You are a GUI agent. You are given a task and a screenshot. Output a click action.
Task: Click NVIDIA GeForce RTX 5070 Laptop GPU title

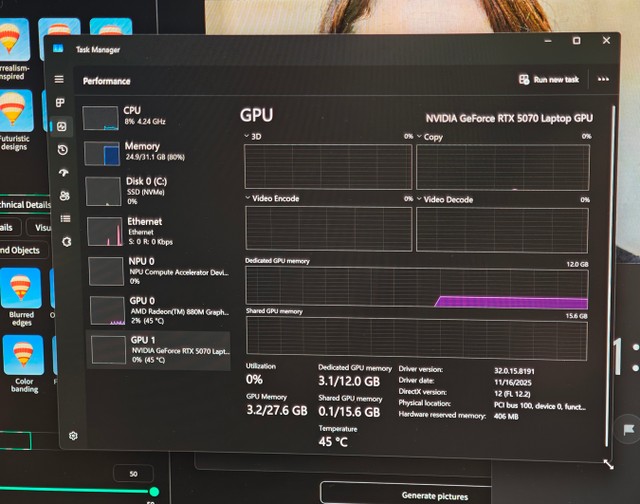click(509, 118)
